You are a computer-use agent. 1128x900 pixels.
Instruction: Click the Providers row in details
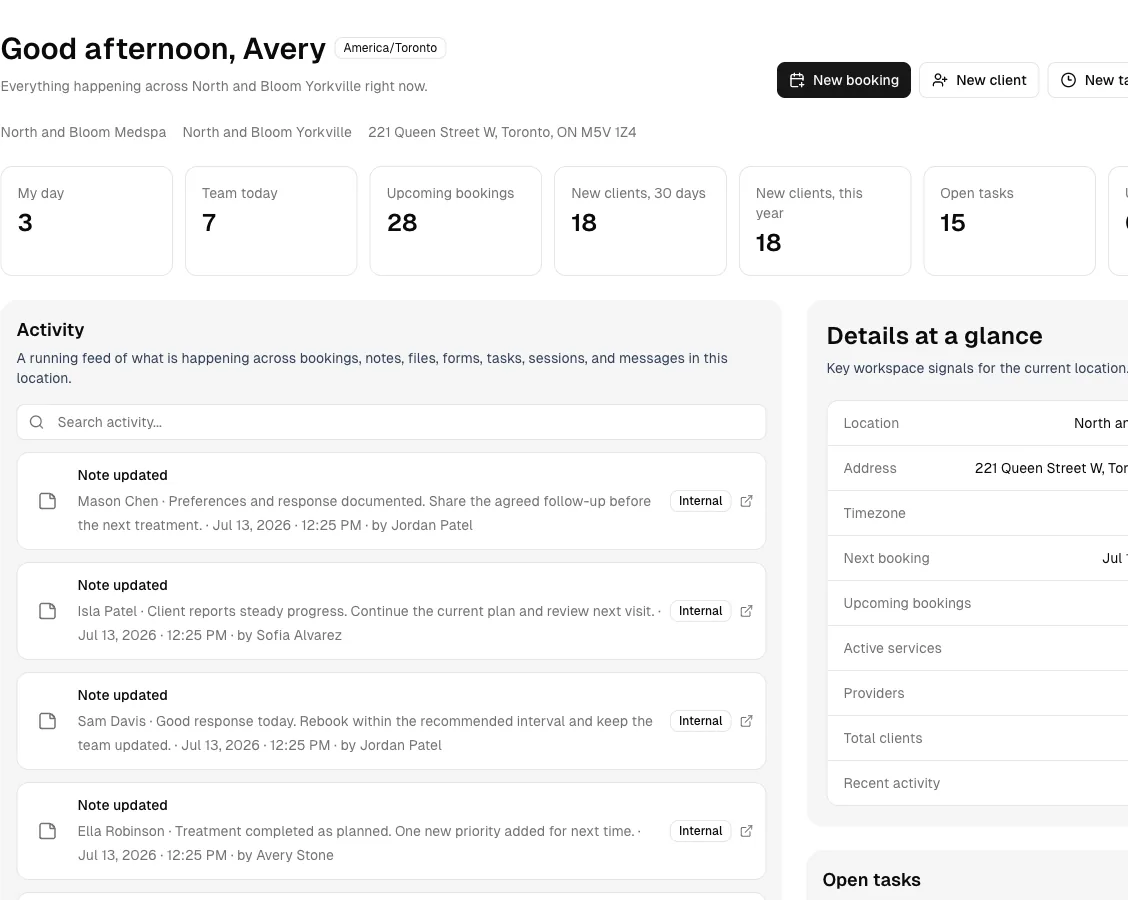978,694
